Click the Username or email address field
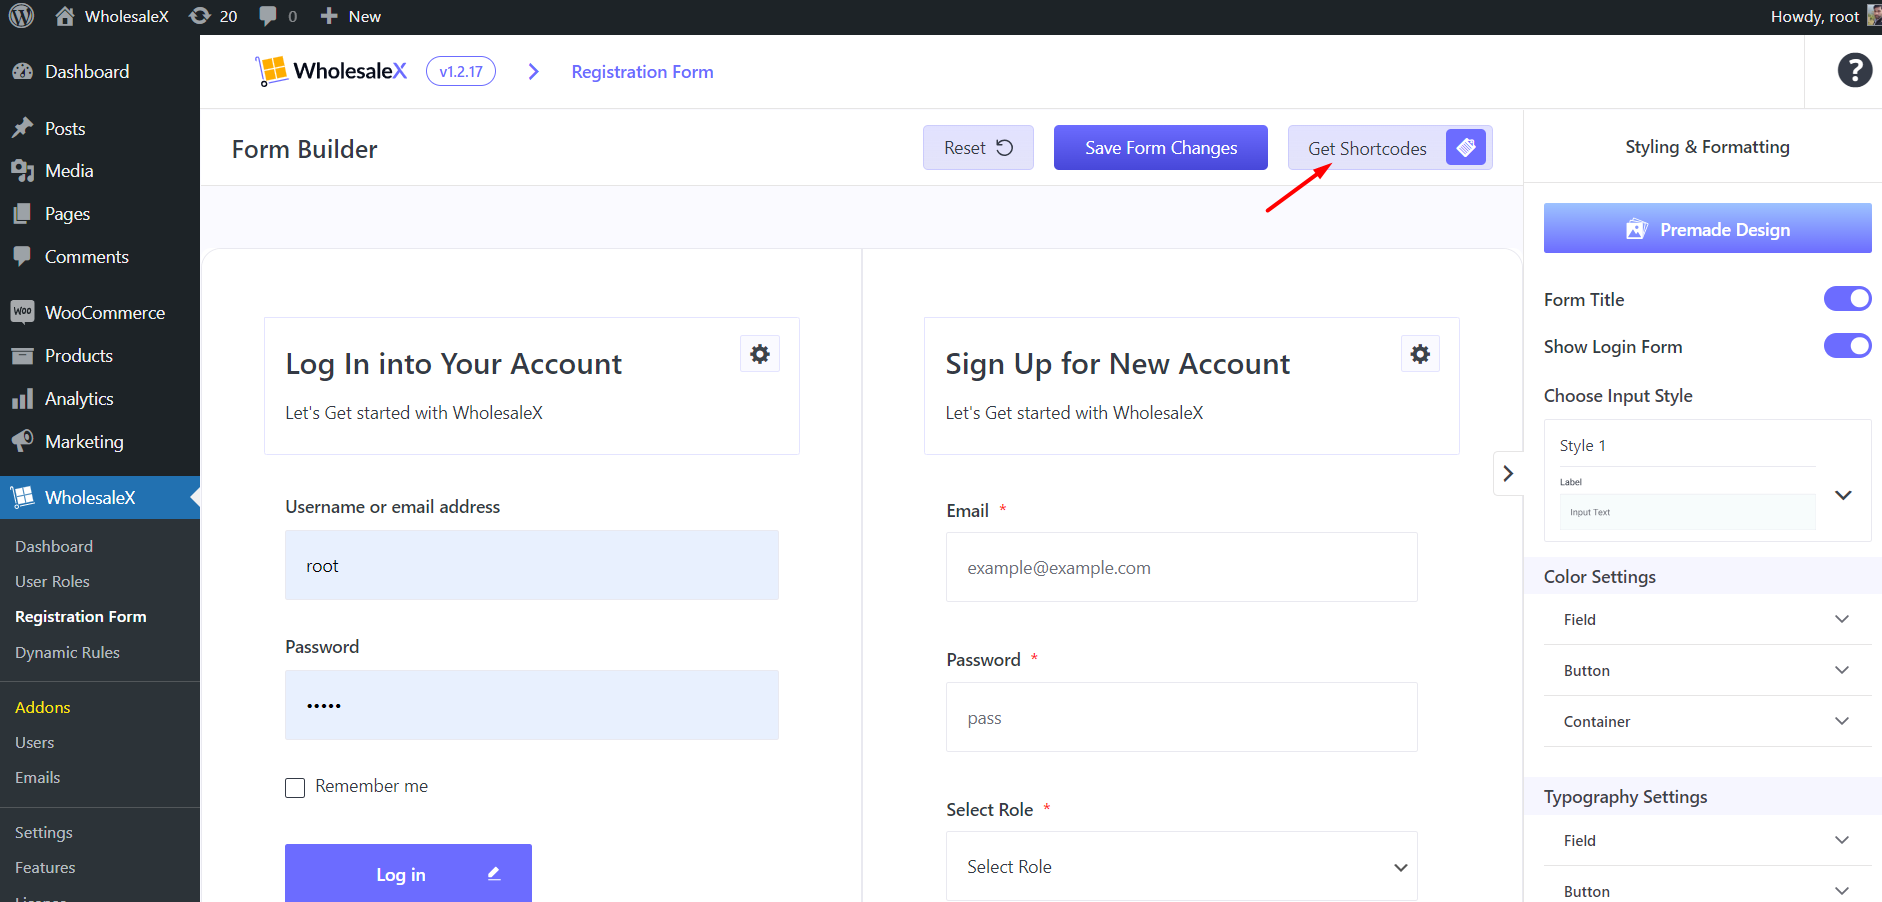Image resolution: width=1882 pixels, height=902 pixels. pyautogui.click(x=532, y=565)
